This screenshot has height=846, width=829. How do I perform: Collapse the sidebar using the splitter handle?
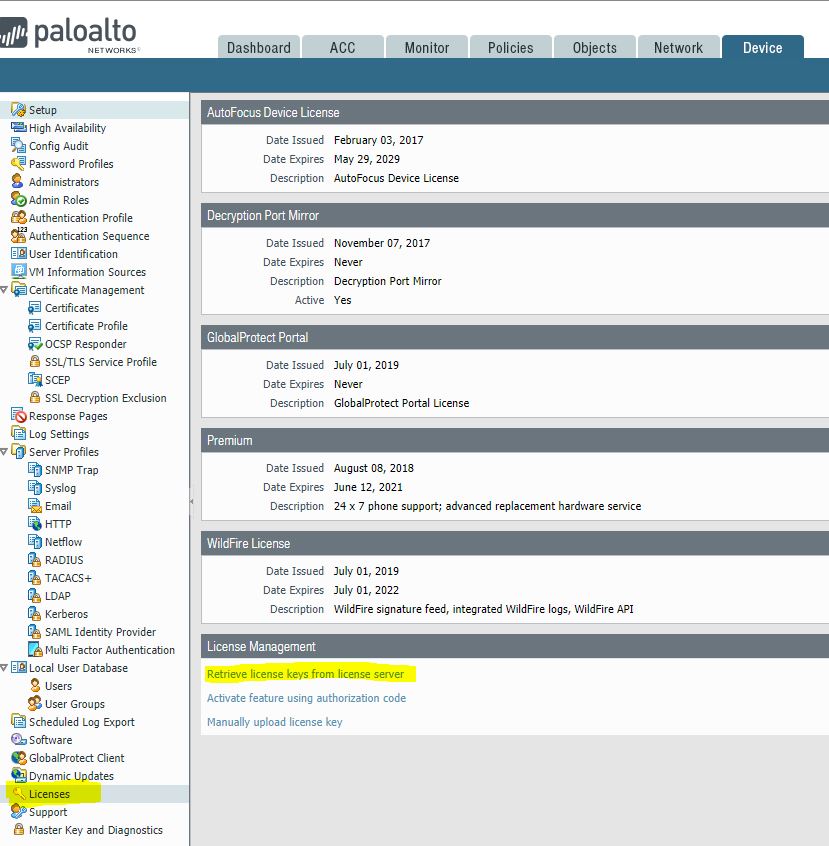[191, 501]
